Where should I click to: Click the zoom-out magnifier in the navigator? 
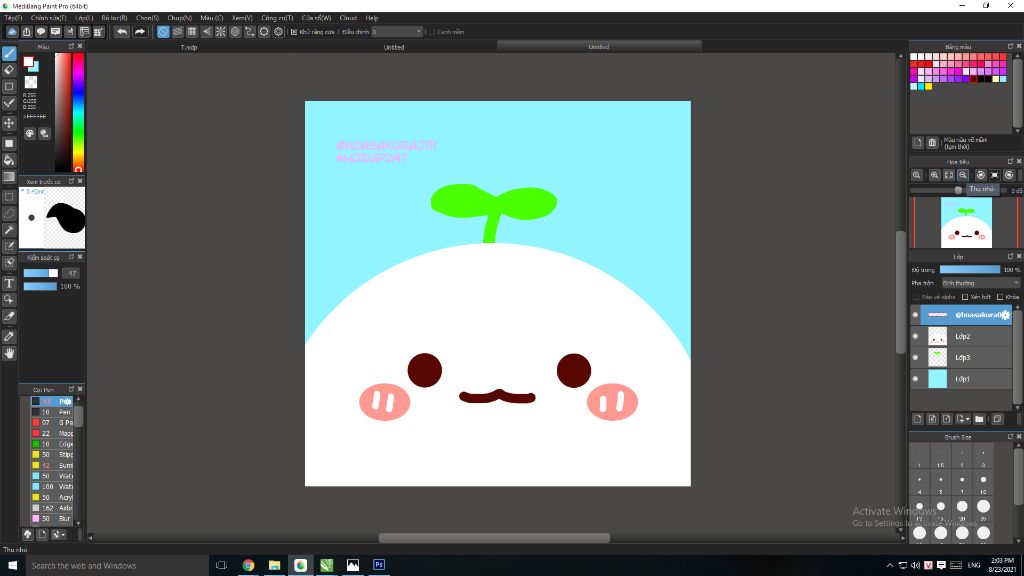[x=963, y=175]
